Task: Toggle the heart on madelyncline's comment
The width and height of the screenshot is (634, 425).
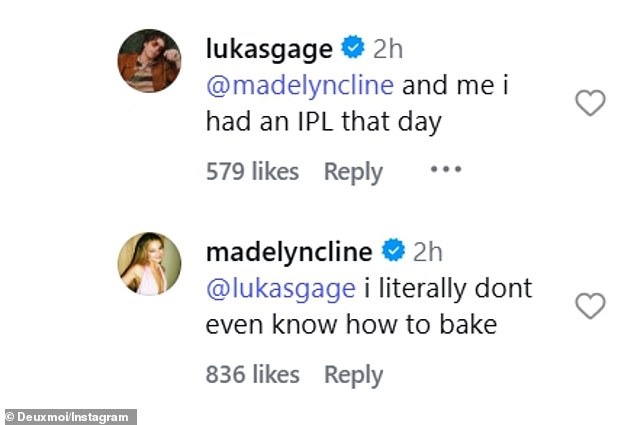Action: tap(591, 306)
